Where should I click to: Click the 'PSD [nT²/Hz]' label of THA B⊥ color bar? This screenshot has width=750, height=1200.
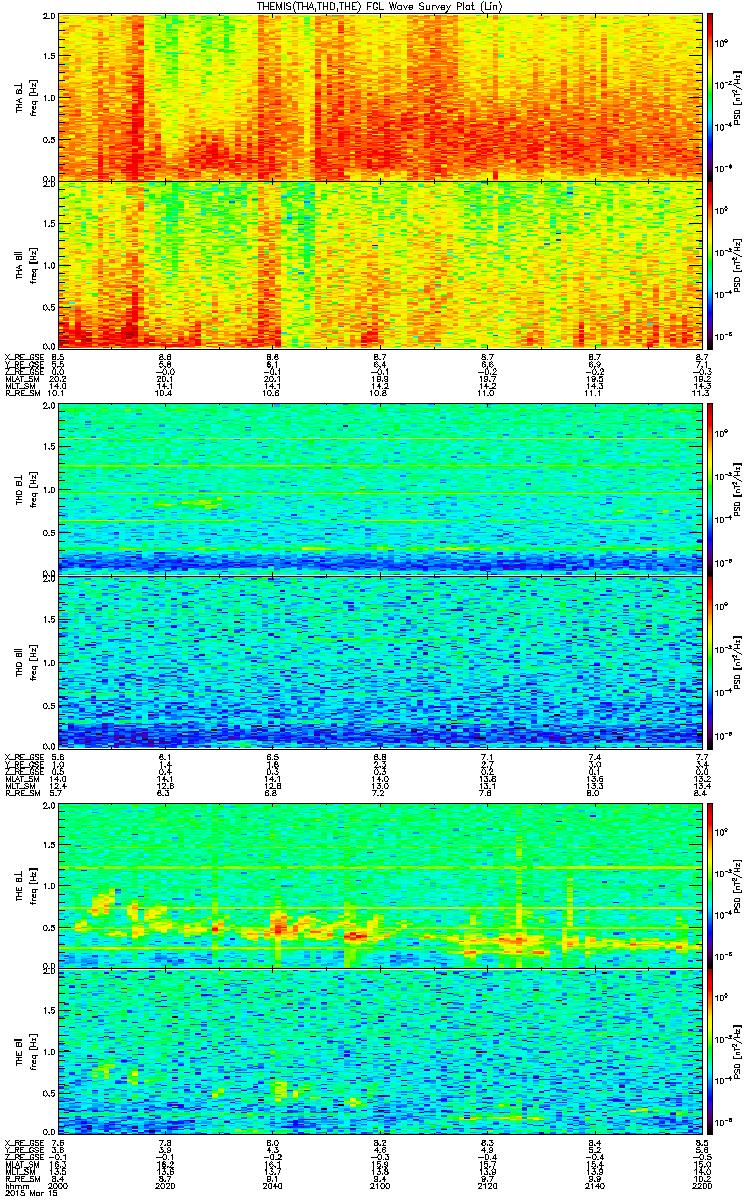pyautogui.click(x=738, y=96)
